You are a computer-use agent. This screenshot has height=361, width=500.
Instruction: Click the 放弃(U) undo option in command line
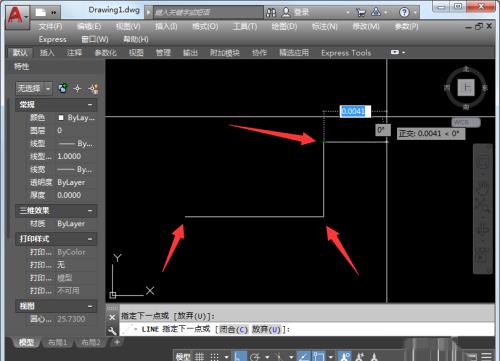(266, 329)
